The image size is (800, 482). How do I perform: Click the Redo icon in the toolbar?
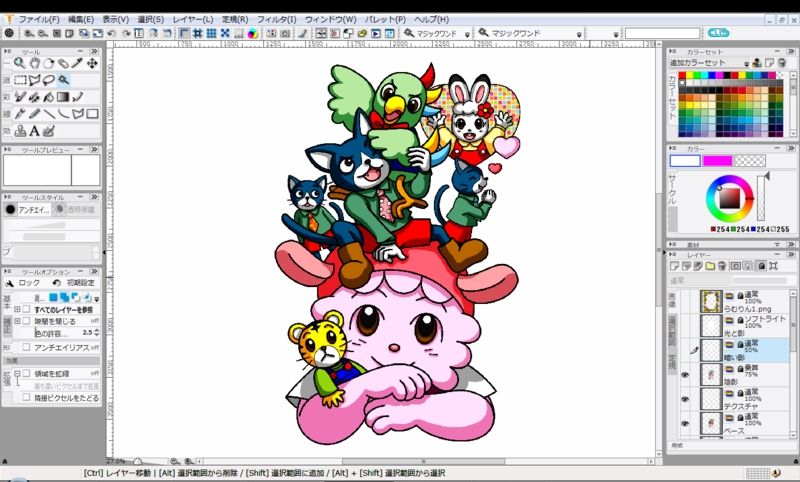126,33
